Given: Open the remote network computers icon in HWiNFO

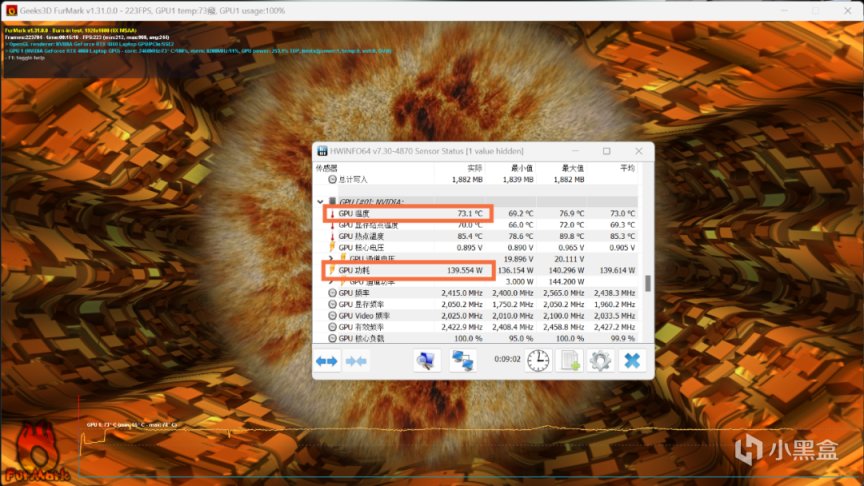Looking at the screenshot, I should (x=463, y=361).
